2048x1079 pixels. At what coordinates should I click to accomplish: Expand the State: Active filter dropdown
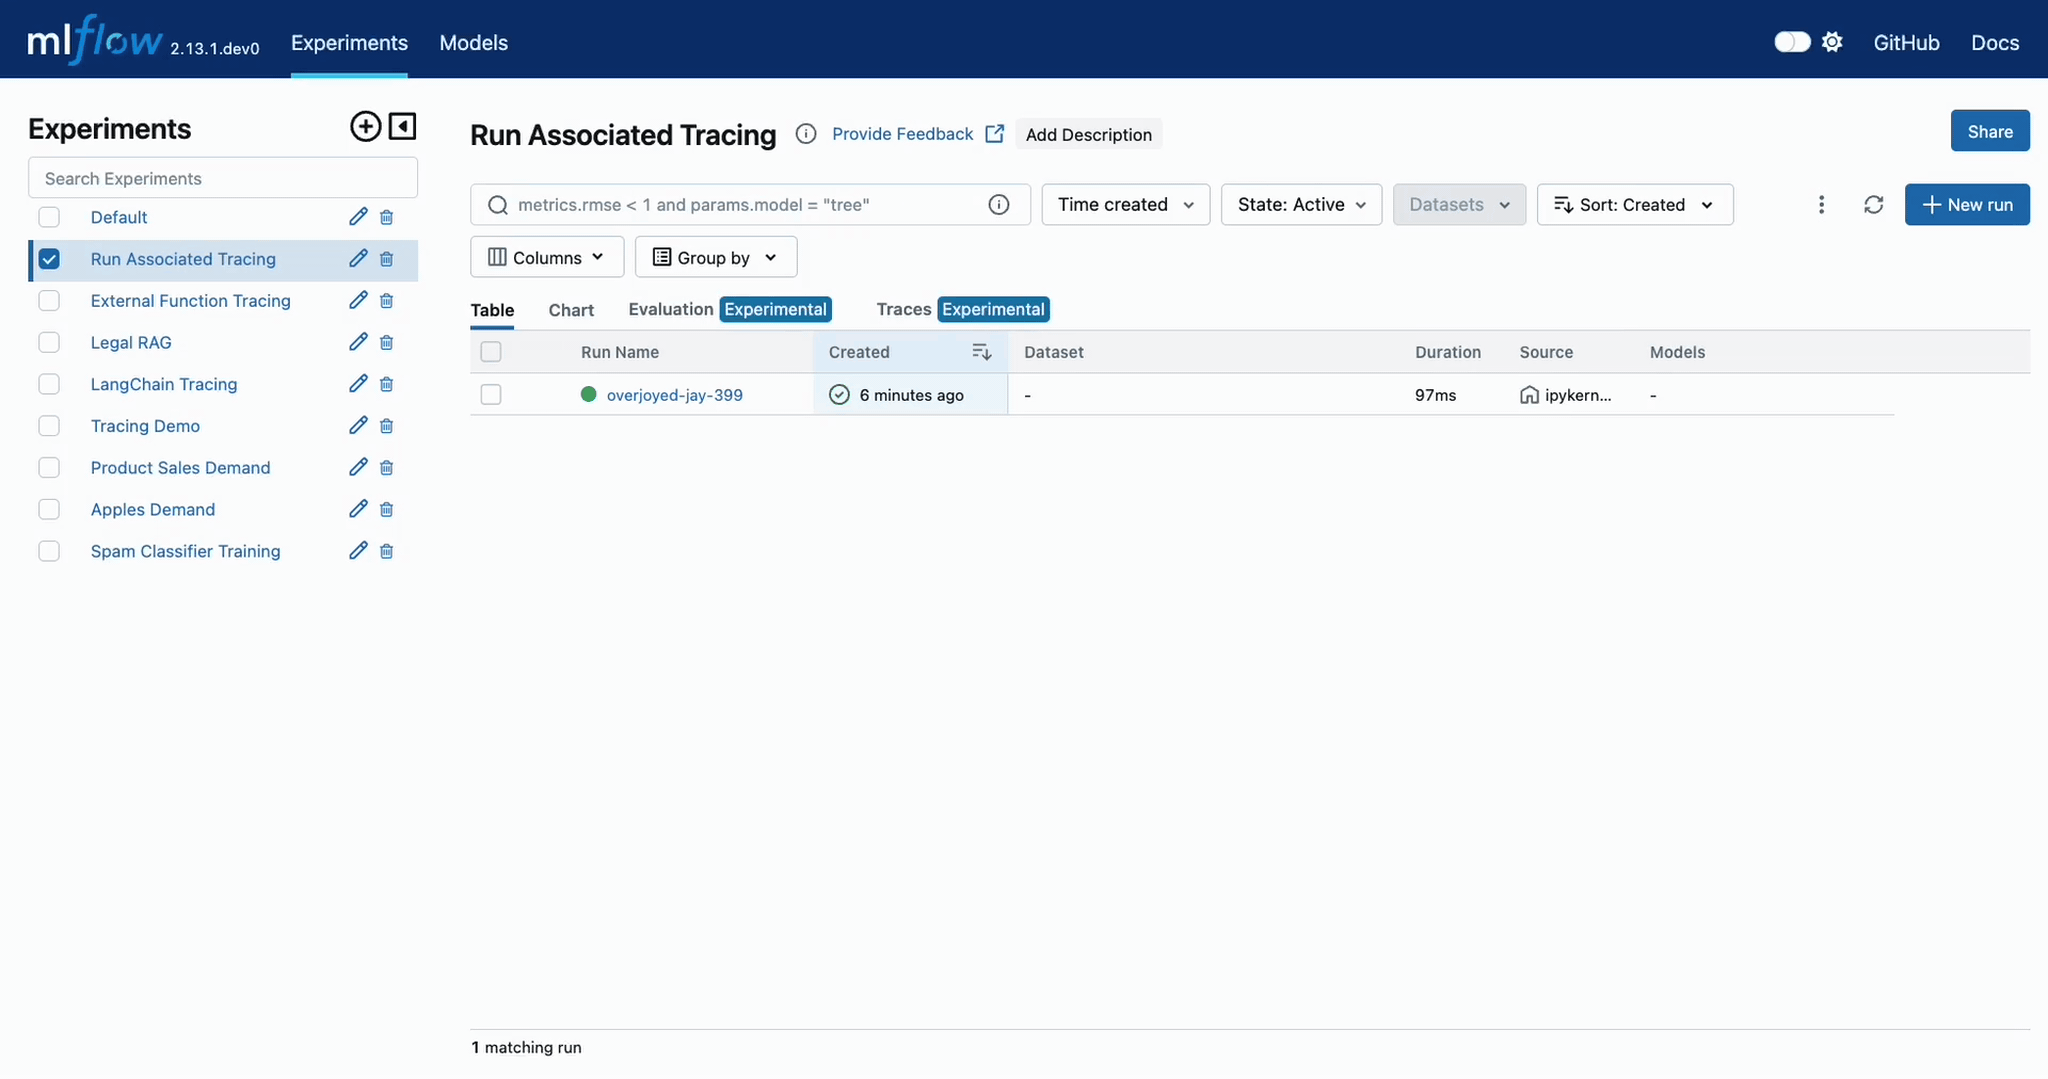pos(1301,205)
